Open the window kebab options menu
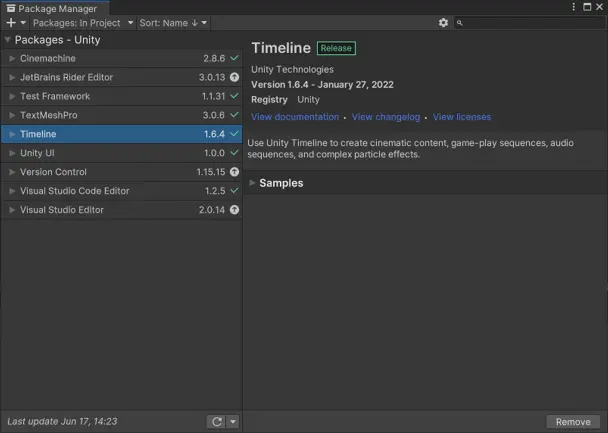608x433 pixels. 573,7
